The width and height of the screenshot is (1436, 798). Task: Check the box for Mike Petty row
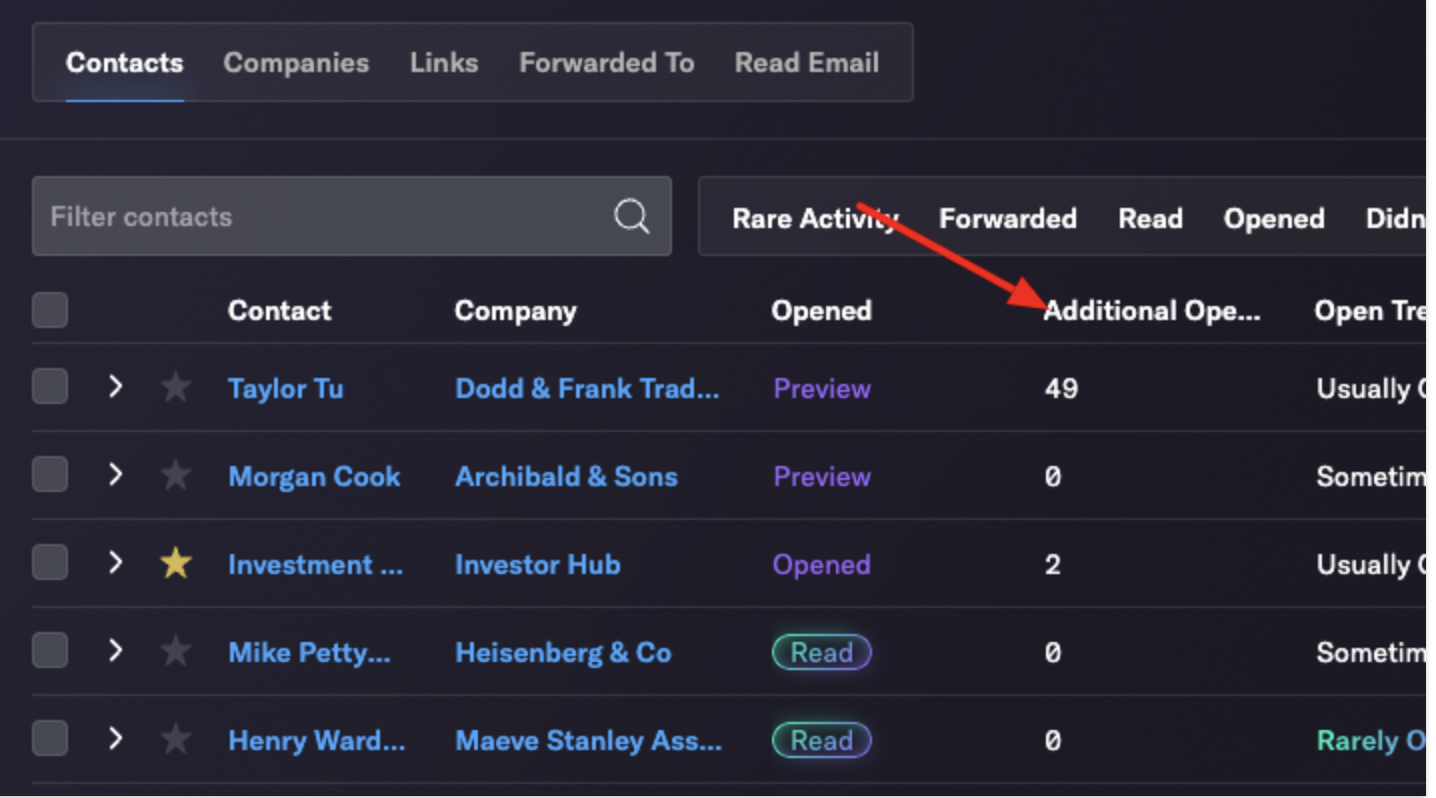50,650
